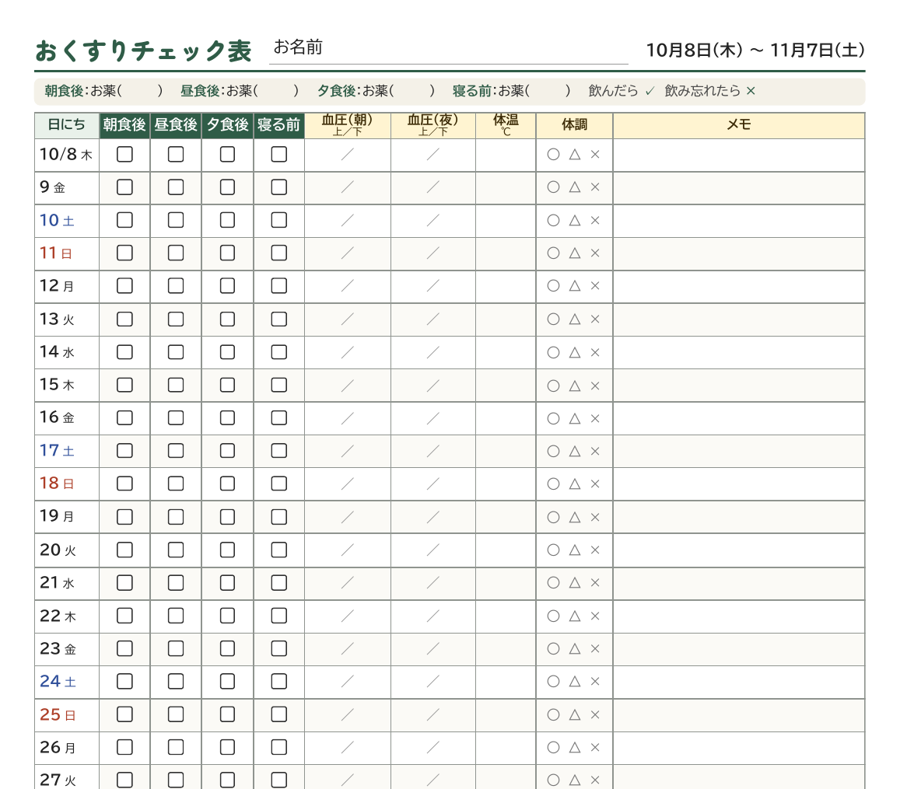Tick the 夕食後 checkbox for 10 土
Image resolution: width=900 pixels, height=789 pixels.
click(x=227, y=220)
